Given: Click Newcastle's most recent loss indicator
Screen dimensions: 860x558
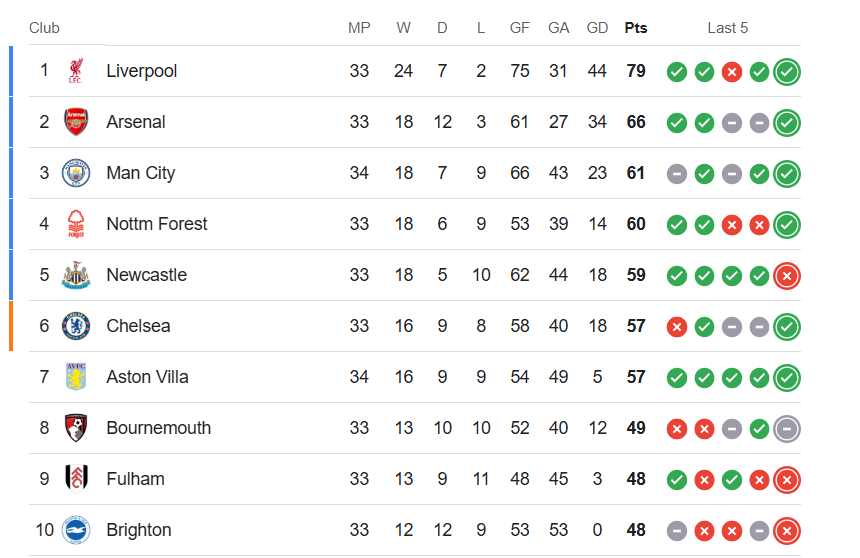Looking at the screenshot, I should [787, 276].
